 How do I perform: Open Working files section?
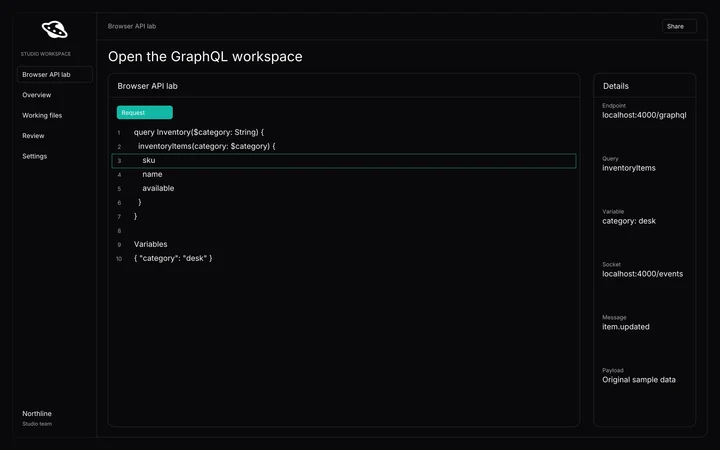pos(42,115)
